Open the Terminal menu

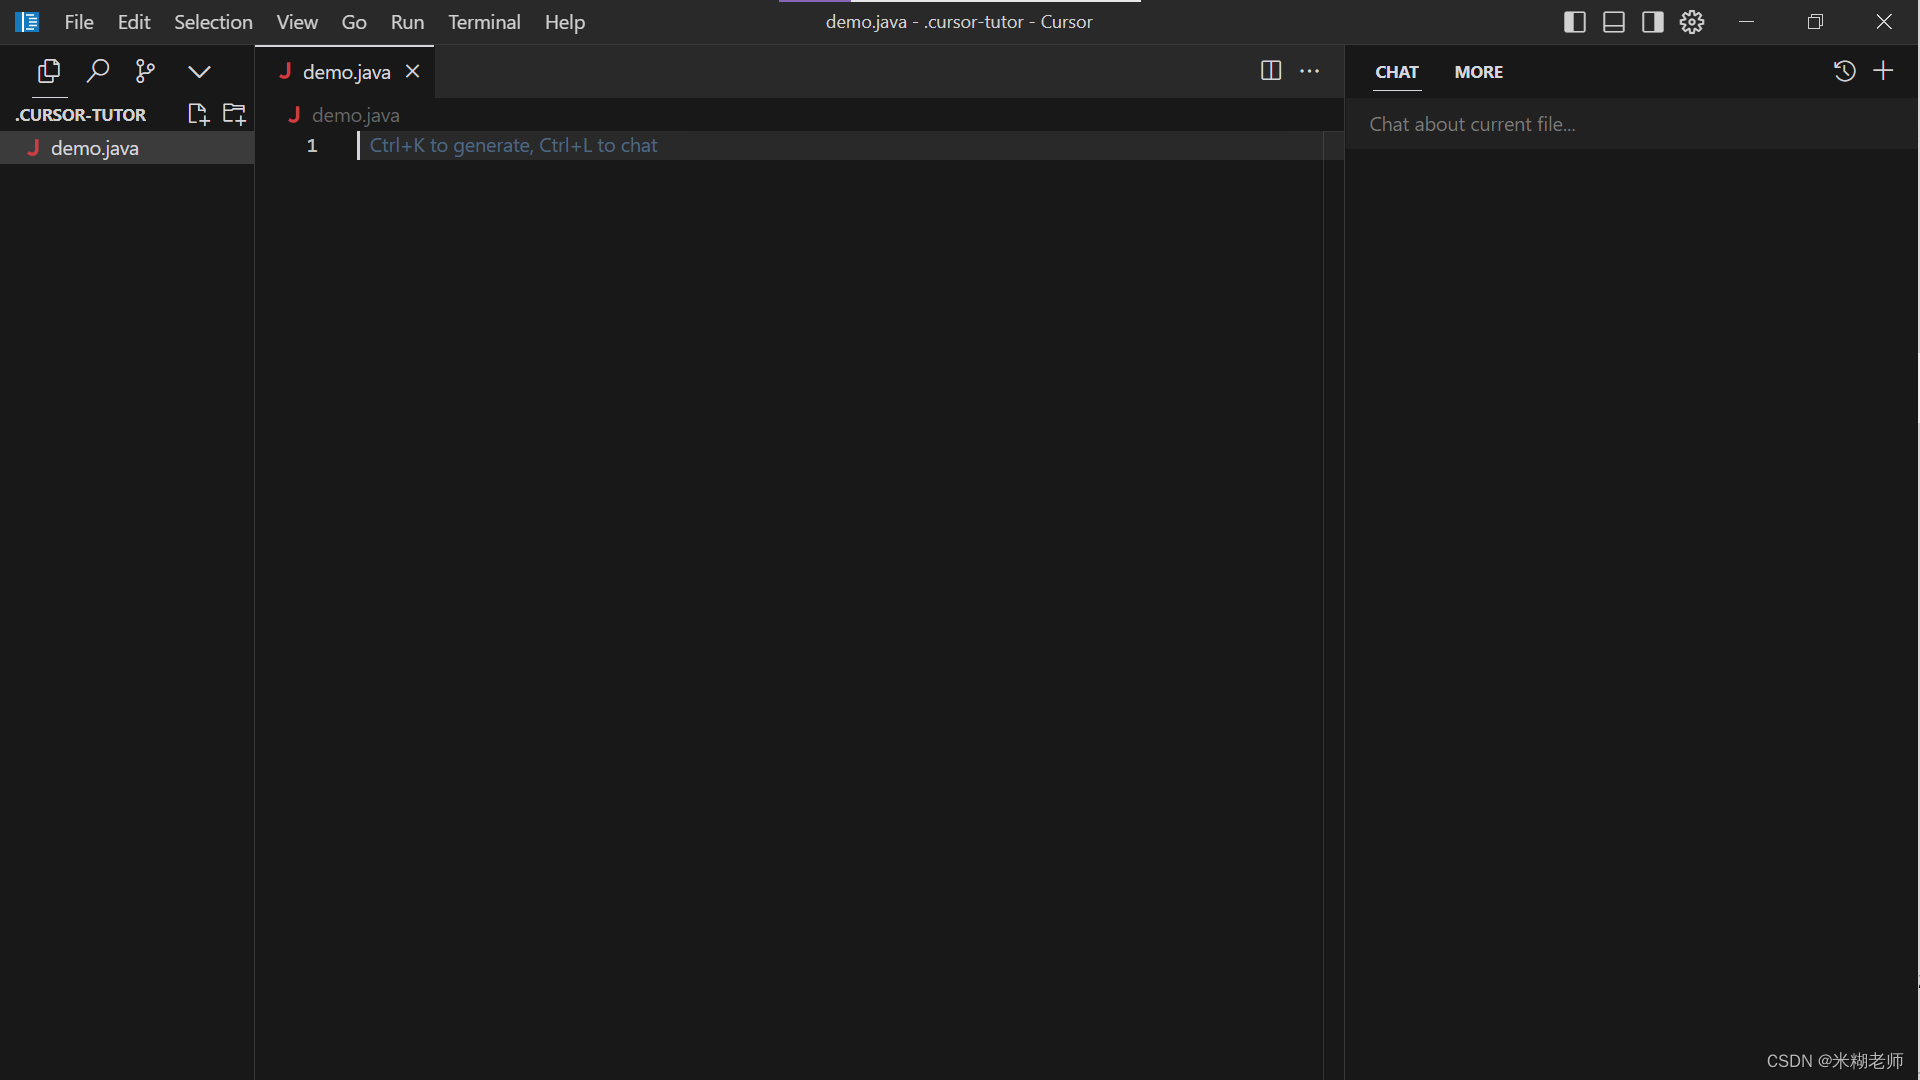tap(484, 21)
